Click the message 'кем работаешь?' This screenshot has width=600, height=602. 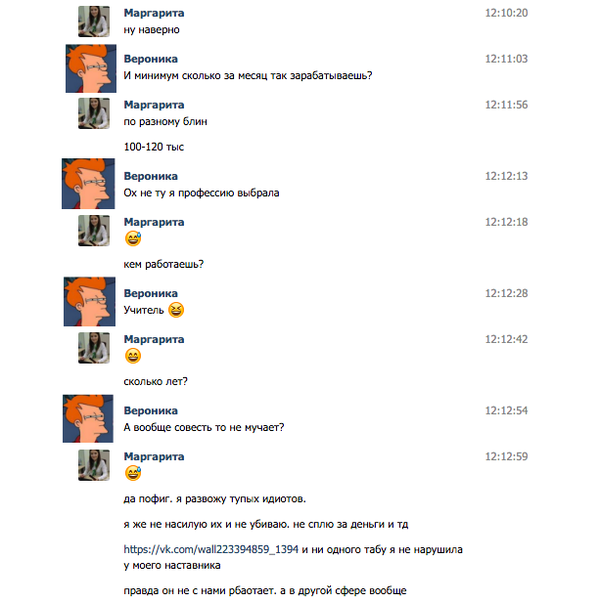tap(164, 264)
